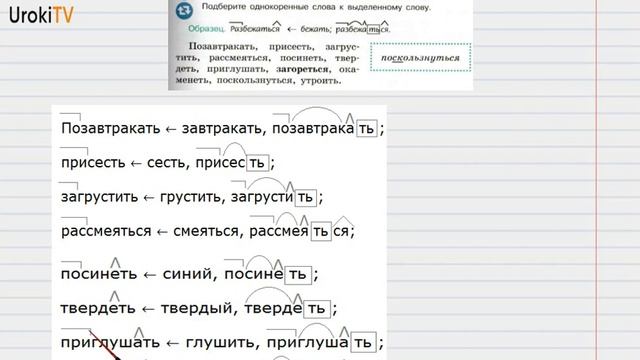Click the boxed "ть" in parsed рассмеяться
This screenshot has width=640, height=360.
[321, 231]
